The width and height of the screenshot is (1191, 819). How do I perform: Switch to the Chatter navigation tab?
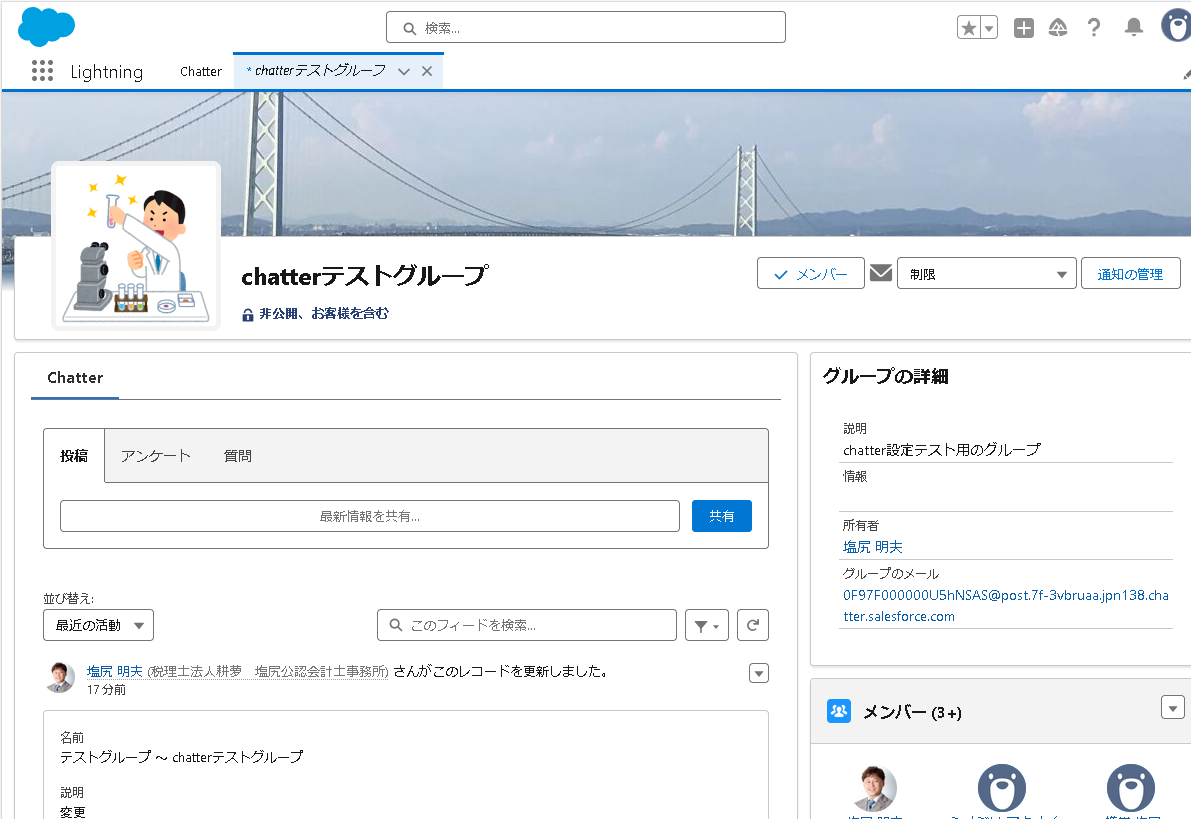[201, 71]
